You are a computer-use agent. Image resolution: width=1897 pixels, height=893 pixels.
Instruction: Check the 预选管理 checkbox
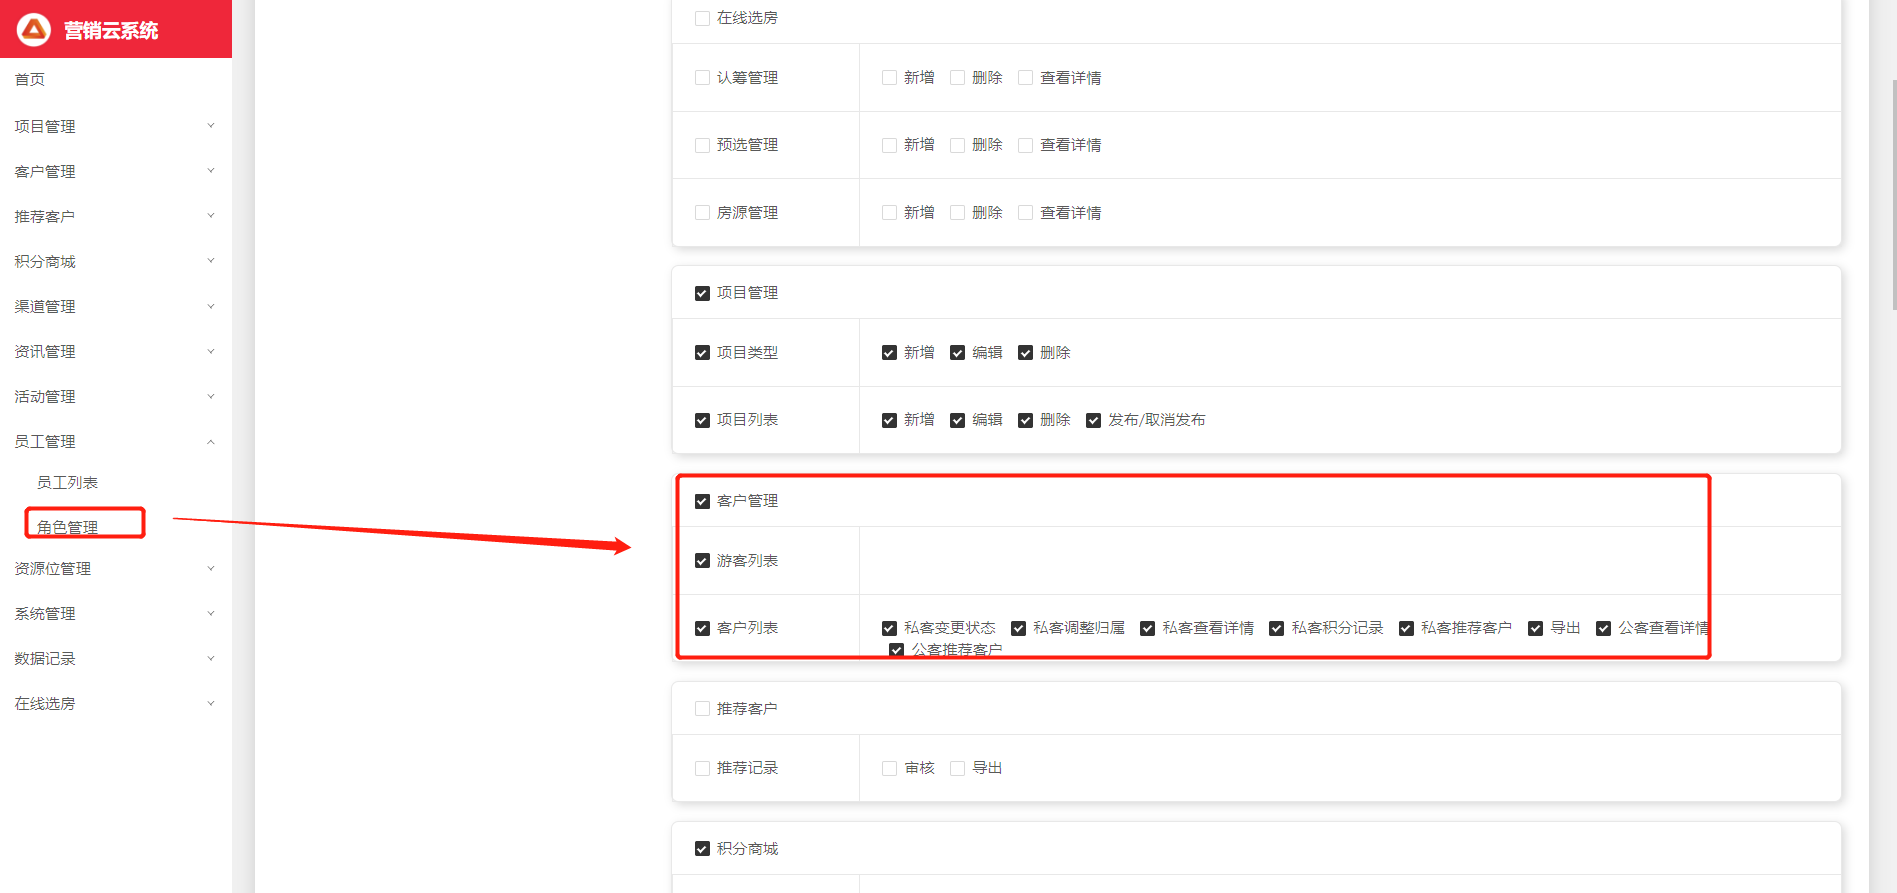702,145
